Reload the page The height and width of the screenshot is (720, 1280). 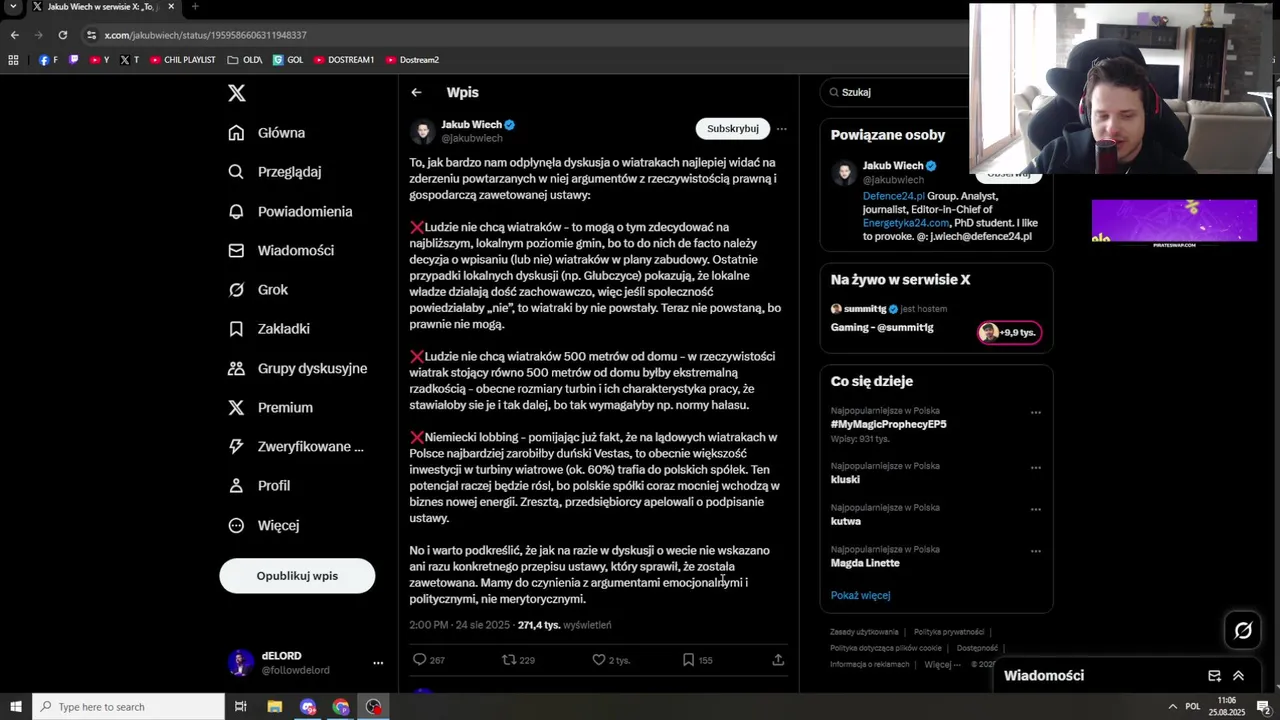click(62, 35)
